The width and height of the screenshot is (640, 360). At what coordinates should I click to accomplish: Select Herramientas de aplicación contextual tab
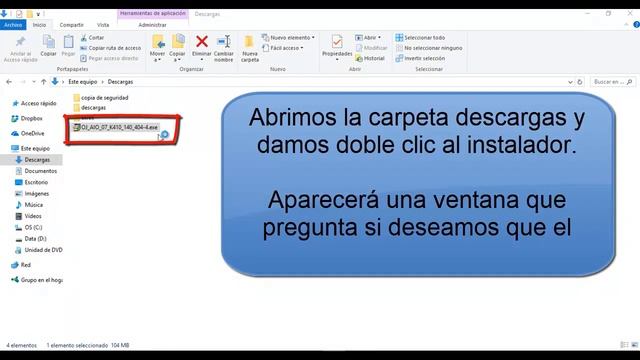tap(153, 13)
